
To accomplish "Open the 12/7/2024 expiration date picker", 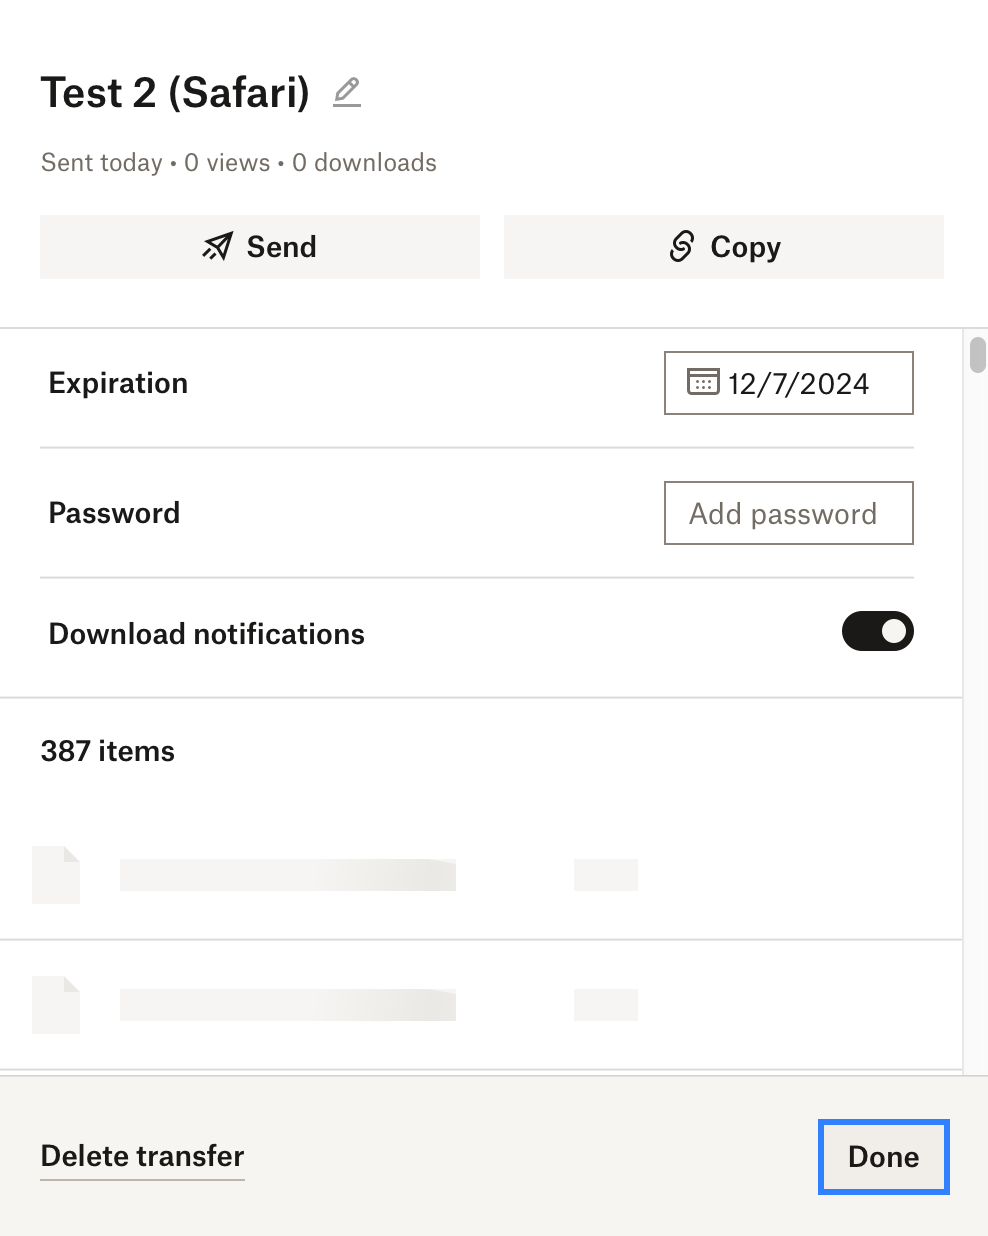I will tap(798, 383).
